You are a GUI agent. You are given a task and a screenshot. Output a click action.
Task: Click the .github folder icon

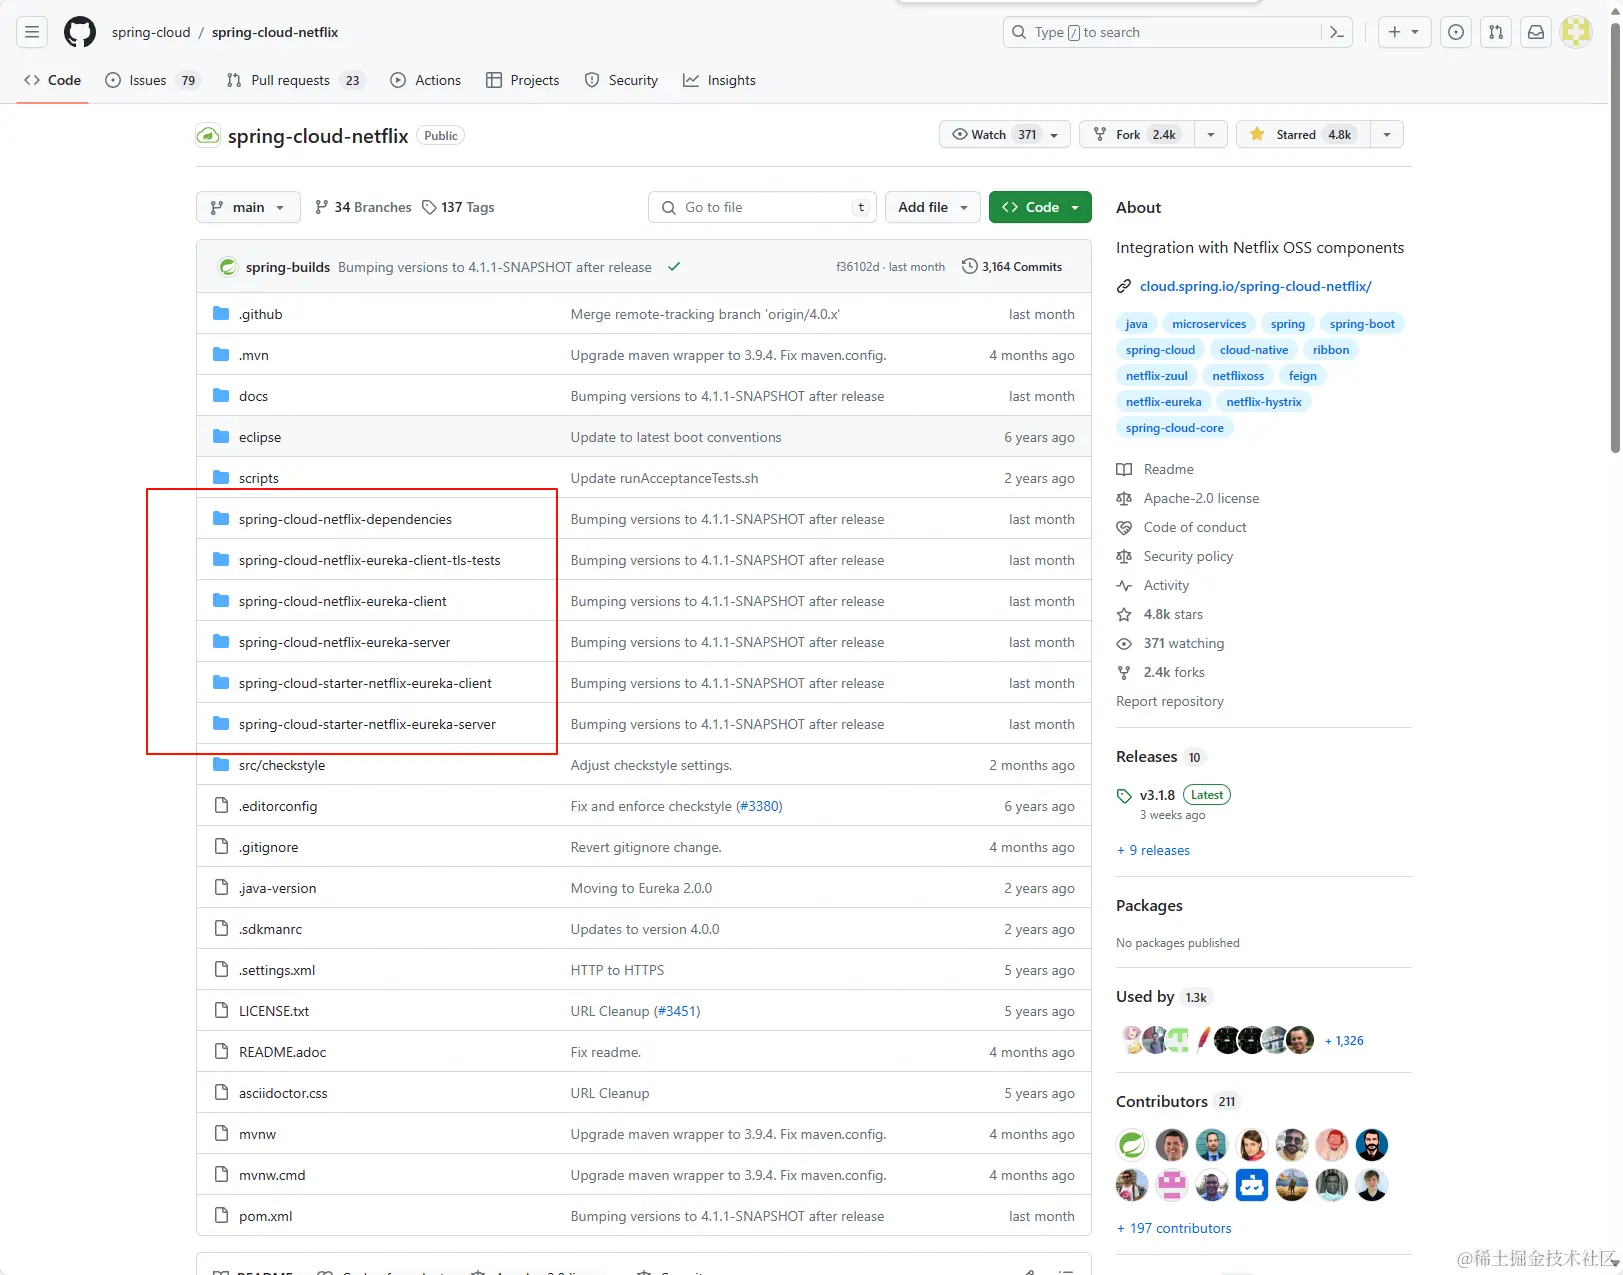point(221,314)
